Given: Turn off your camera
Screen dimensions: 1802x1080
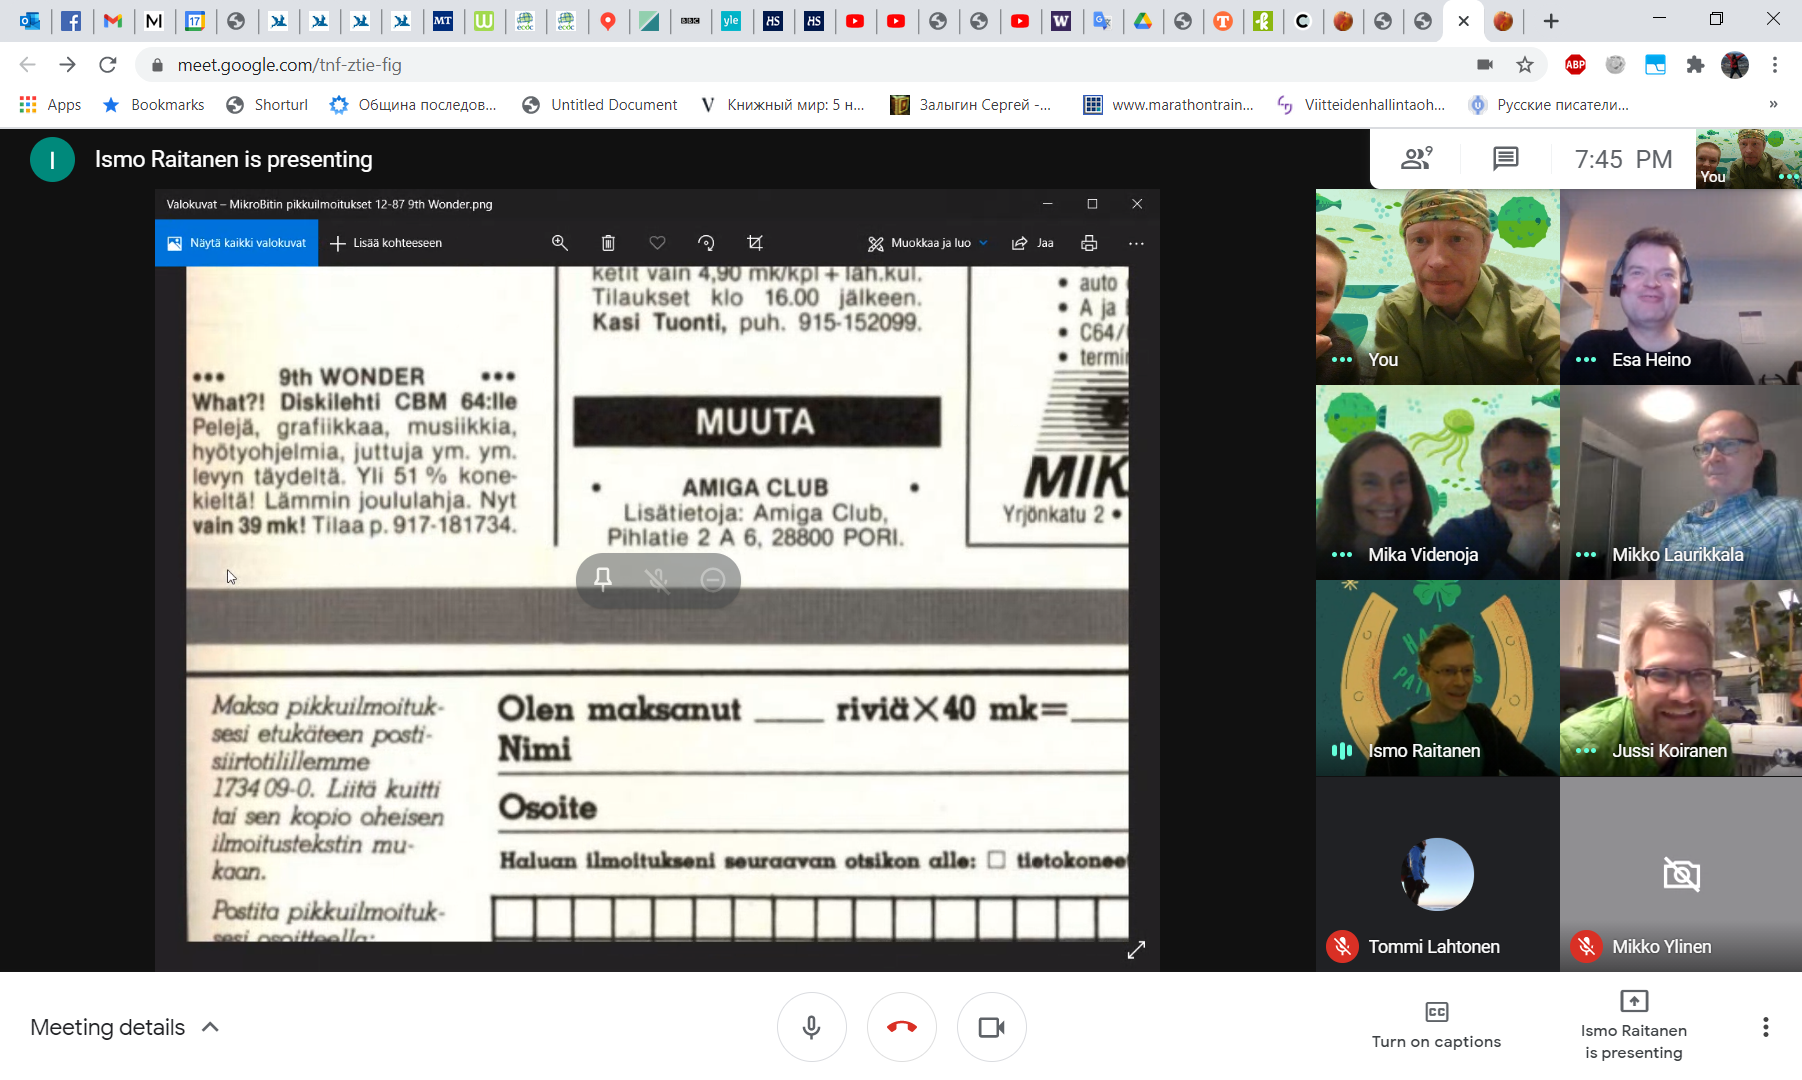Looking at the screenshot, I should 991,1027.
